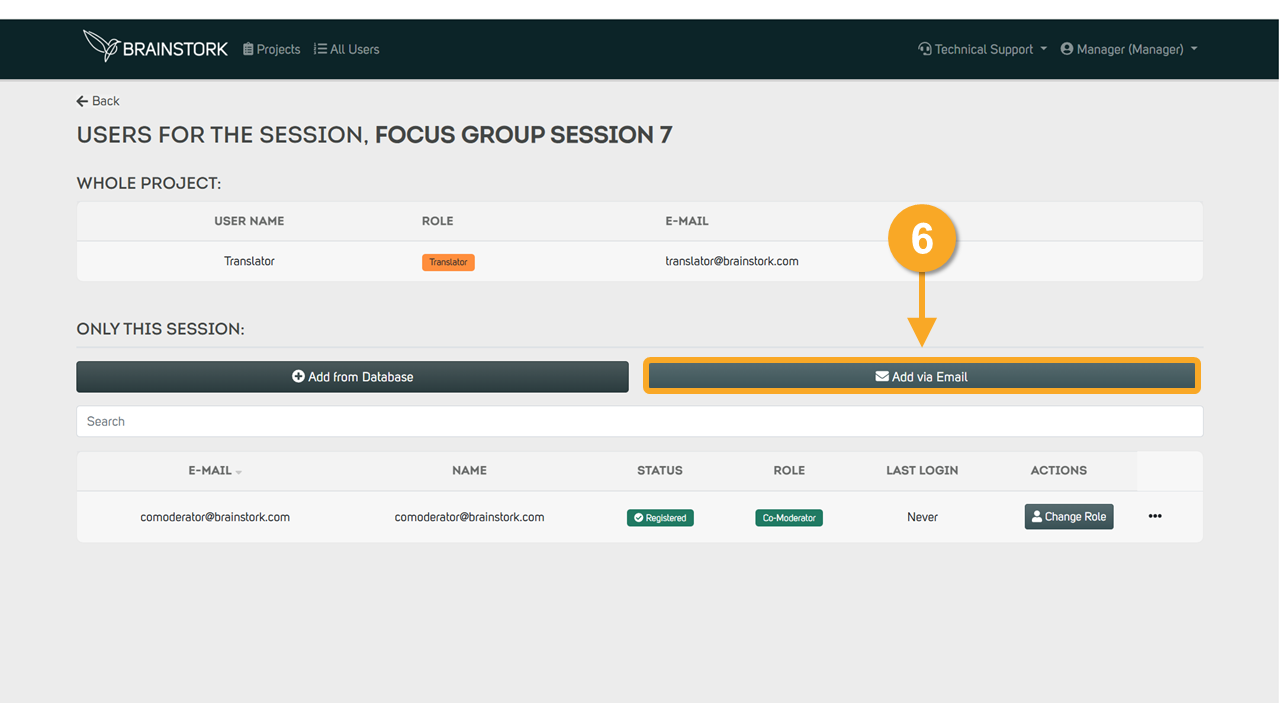1280x720 pixels.
Task: Sort by the E-MAIL column arrow
Action: point(239,472)
